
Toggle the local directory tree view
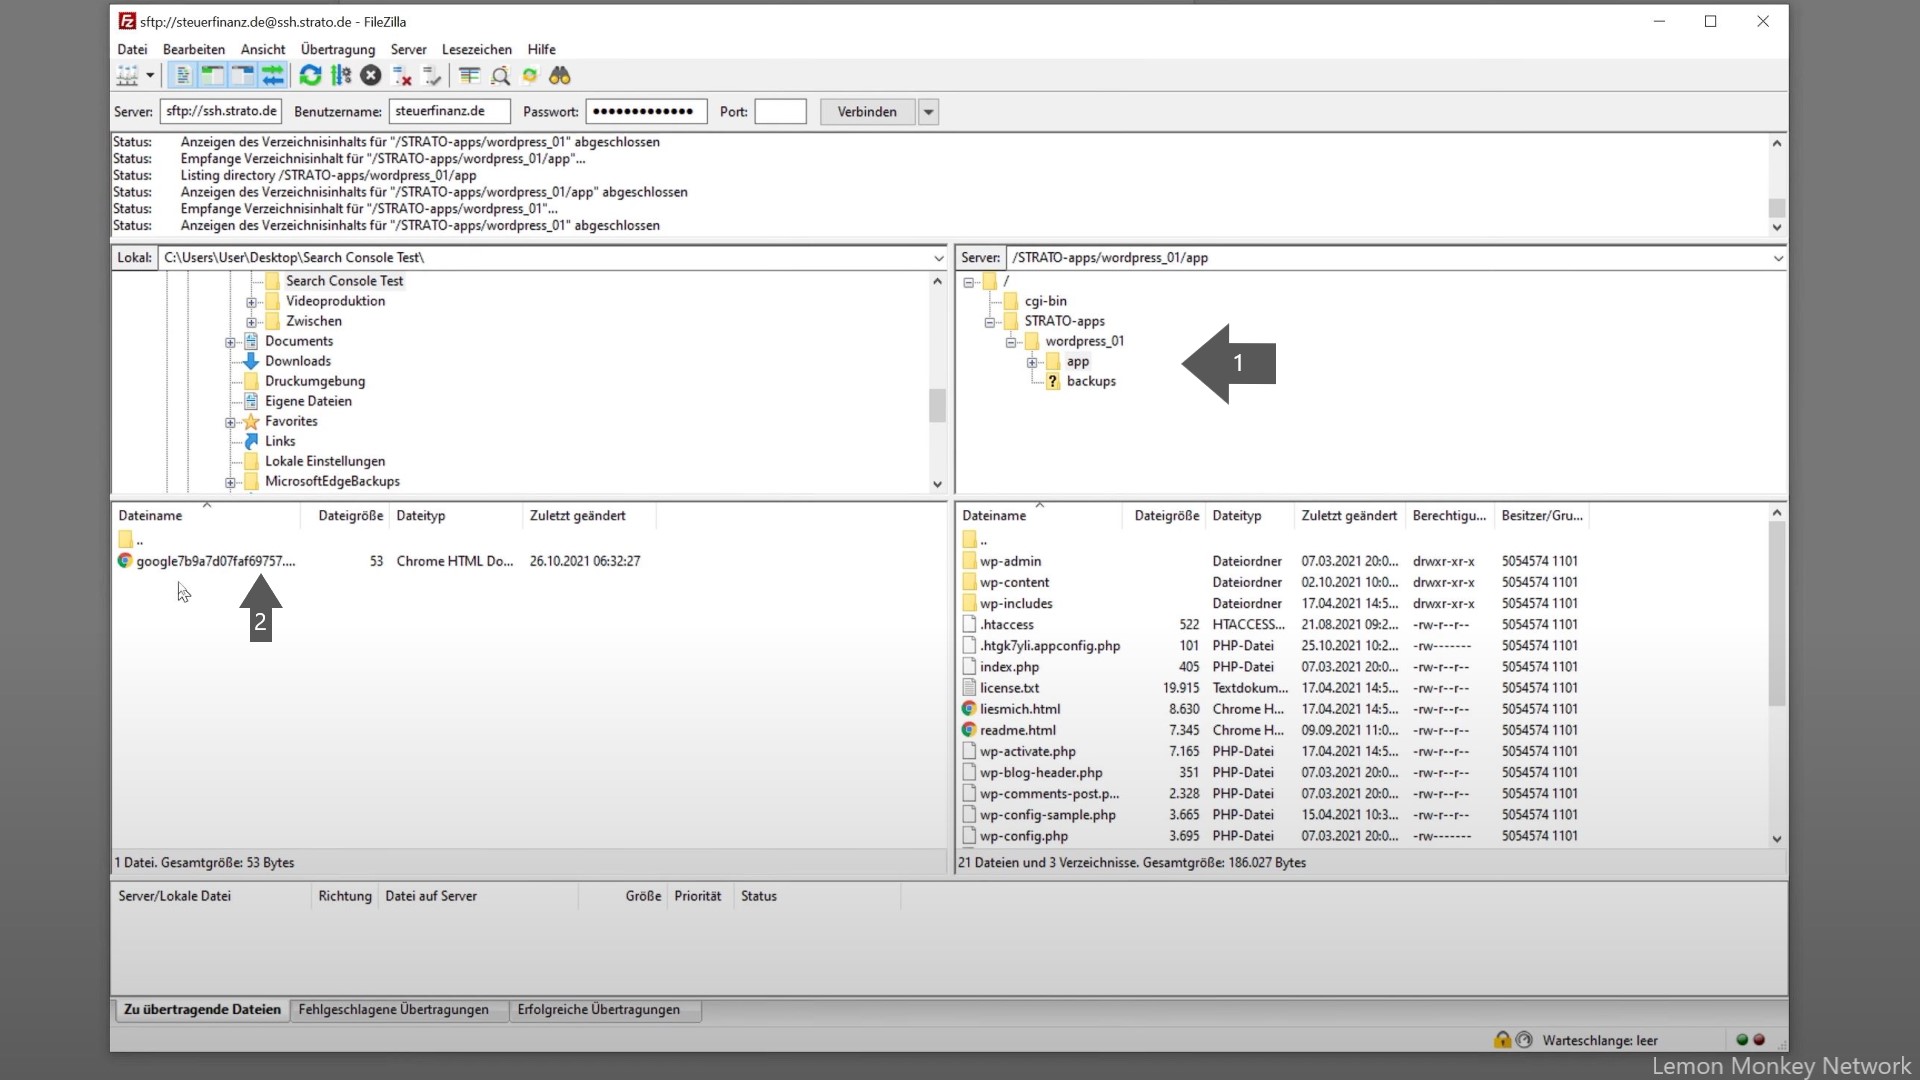tap(212, 75)
